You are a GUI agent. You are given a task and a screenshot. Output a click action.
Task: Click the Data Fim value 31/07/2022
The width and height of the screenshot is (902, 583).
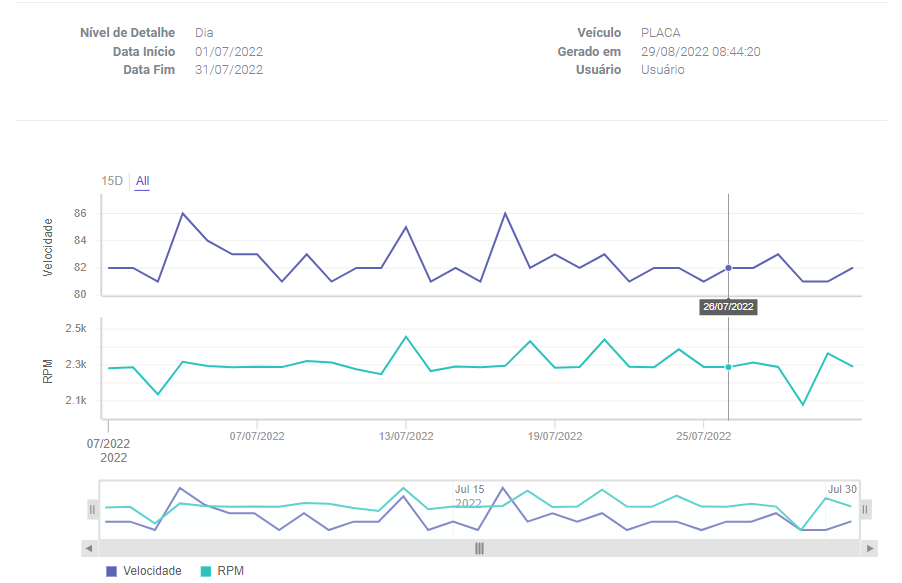(229, 70)
